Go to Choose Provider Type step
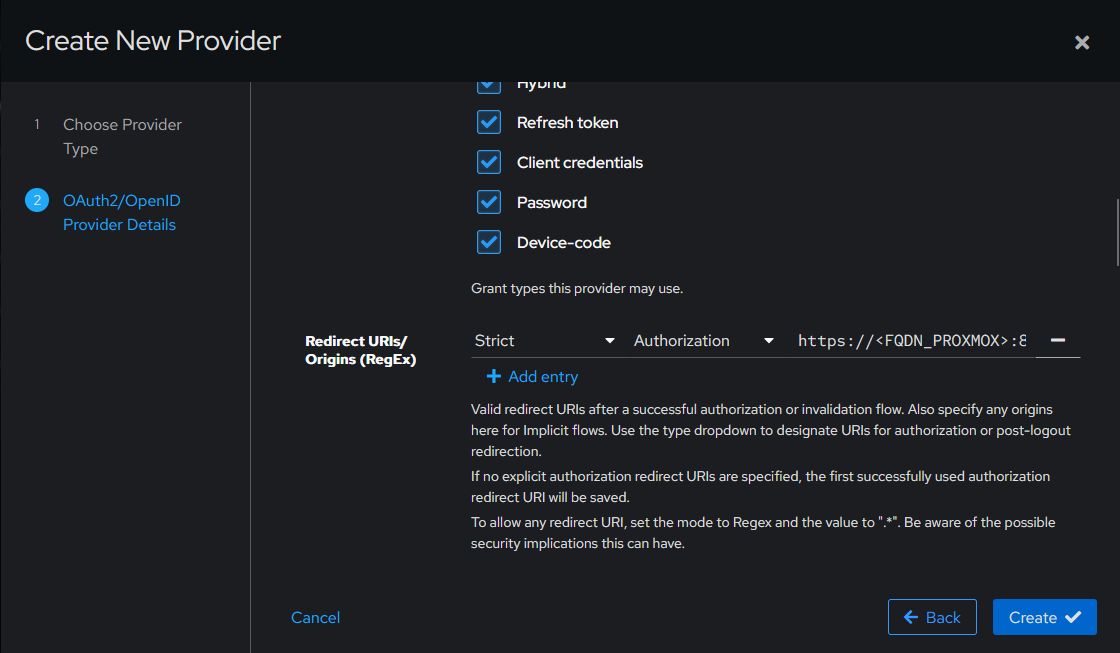This screenshot has height=653, width=1120. (122, 136)
